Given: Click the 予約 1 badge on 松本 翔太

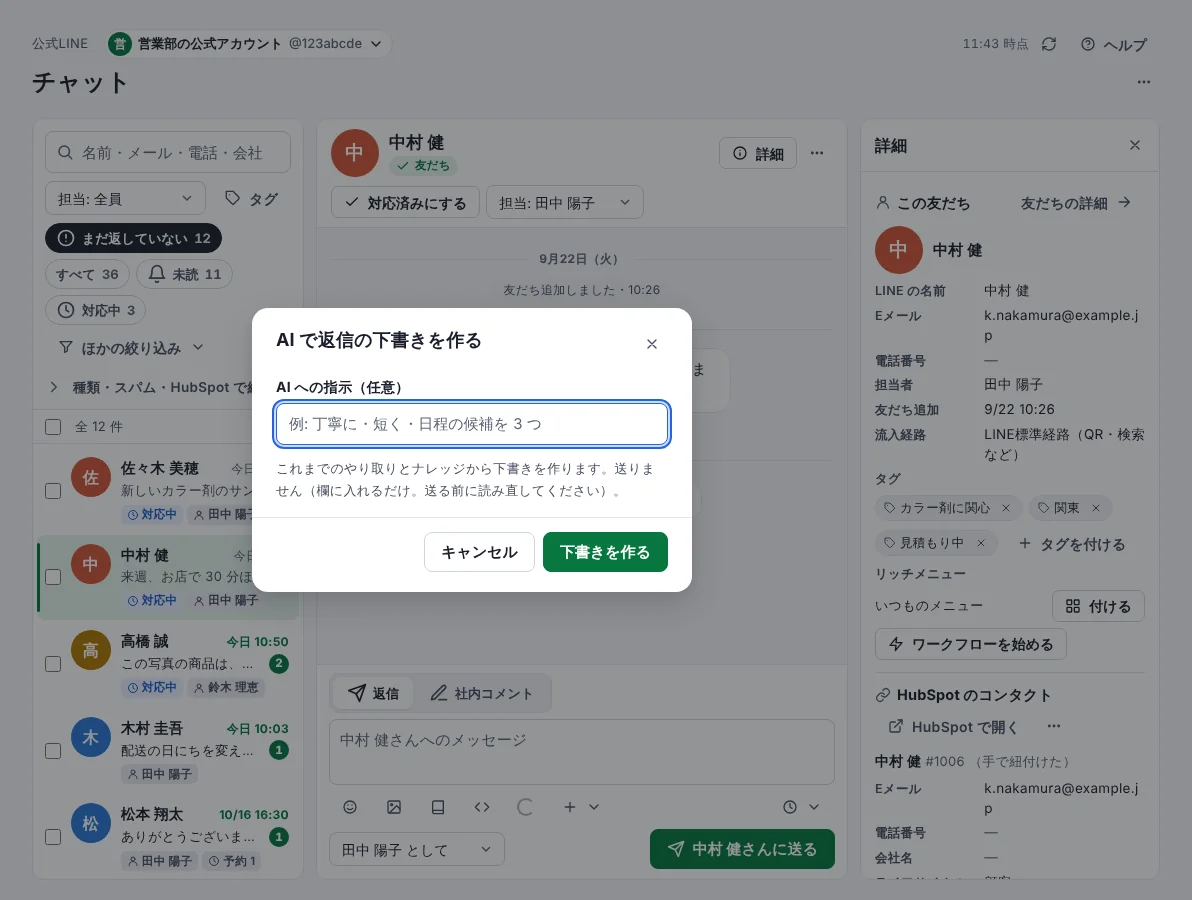Looking at the screenshot, I should point(232,860).
